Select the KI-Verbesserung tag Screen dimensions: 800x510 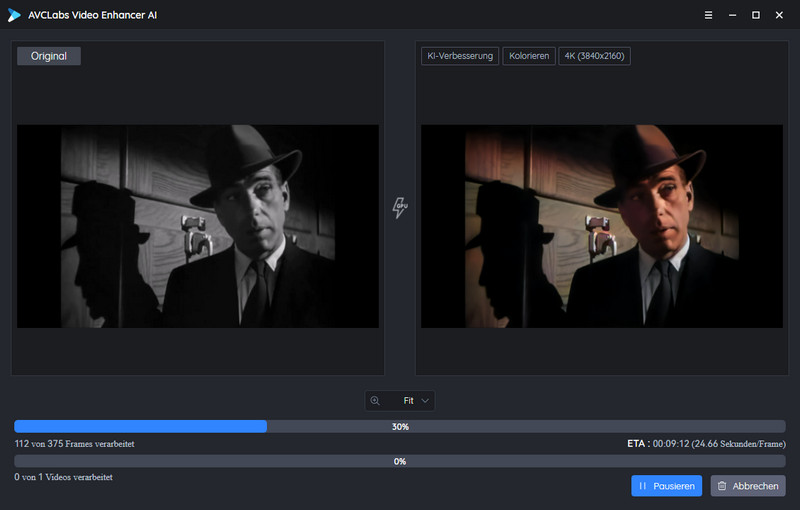(x=460, y=56)
